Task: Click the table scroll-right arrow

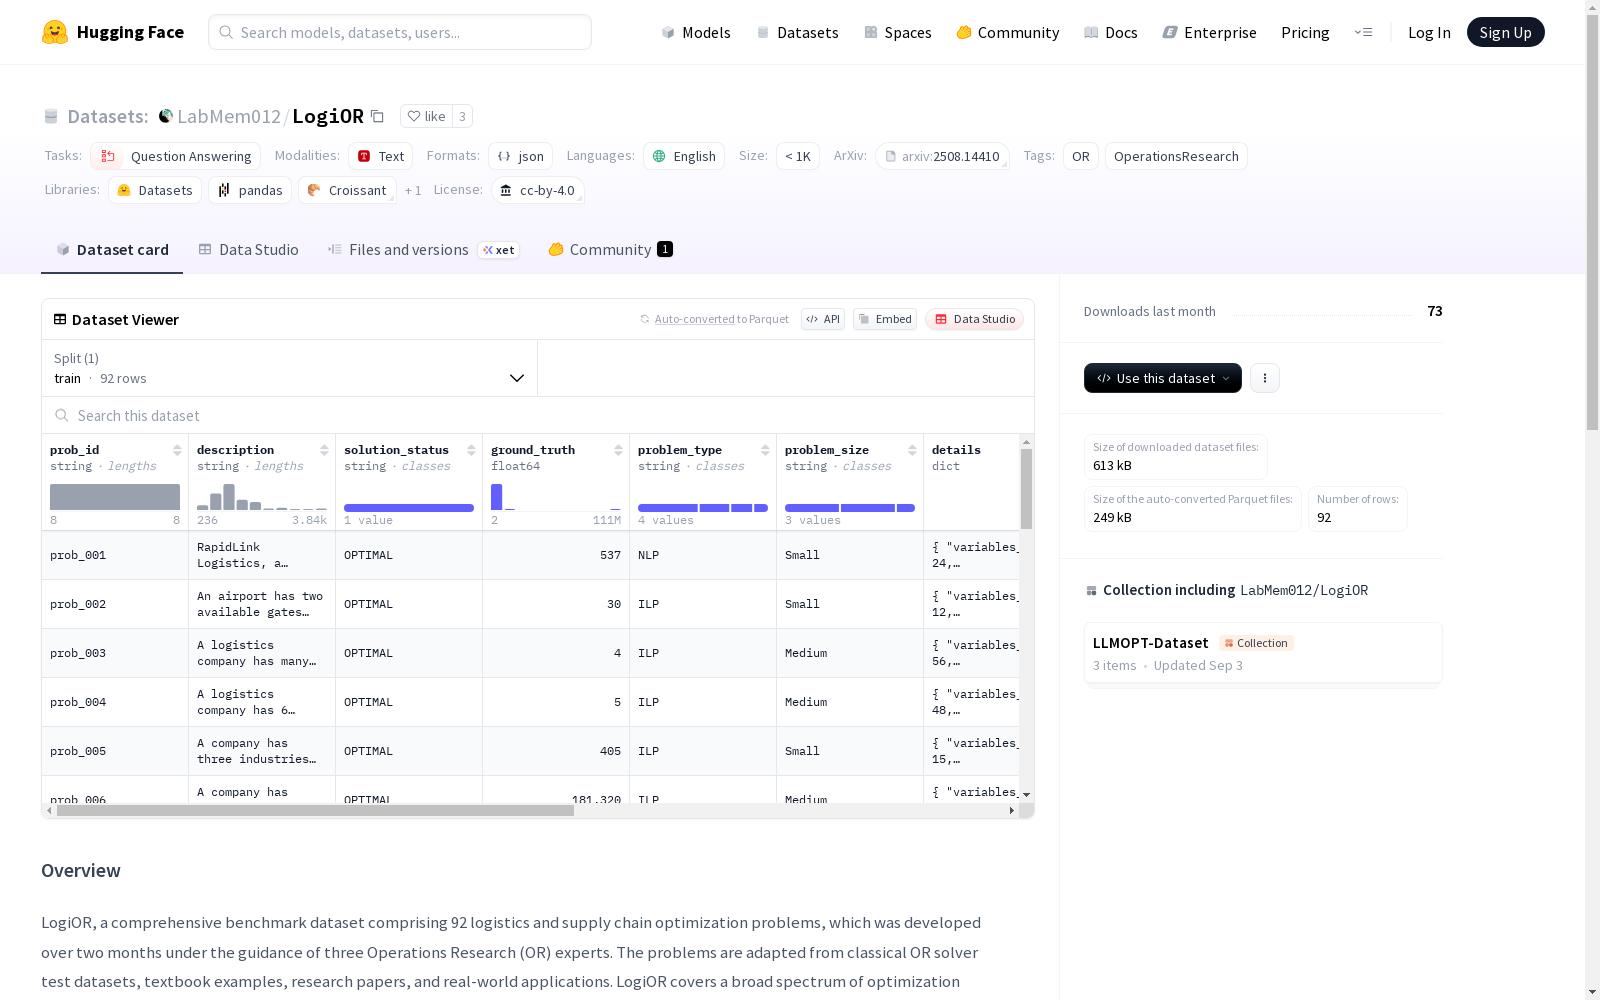Action: 1012,811
